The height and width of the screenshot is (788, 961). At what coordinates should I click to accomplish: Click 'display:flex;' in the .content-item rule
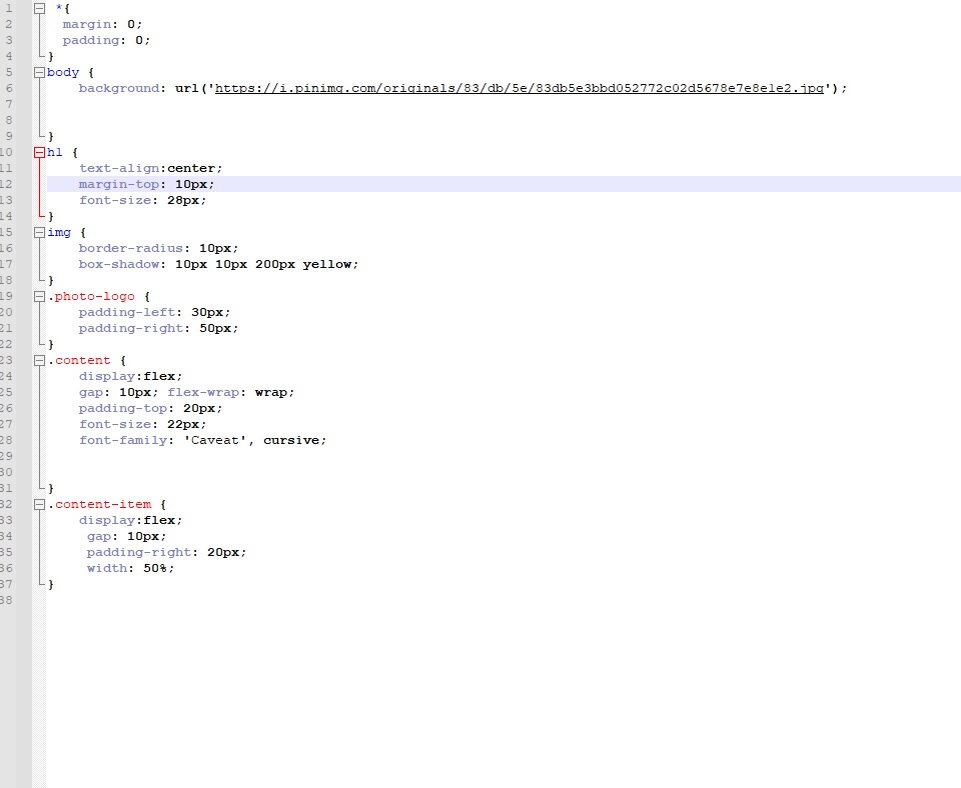pyautogui.click(x=131, y=520)
